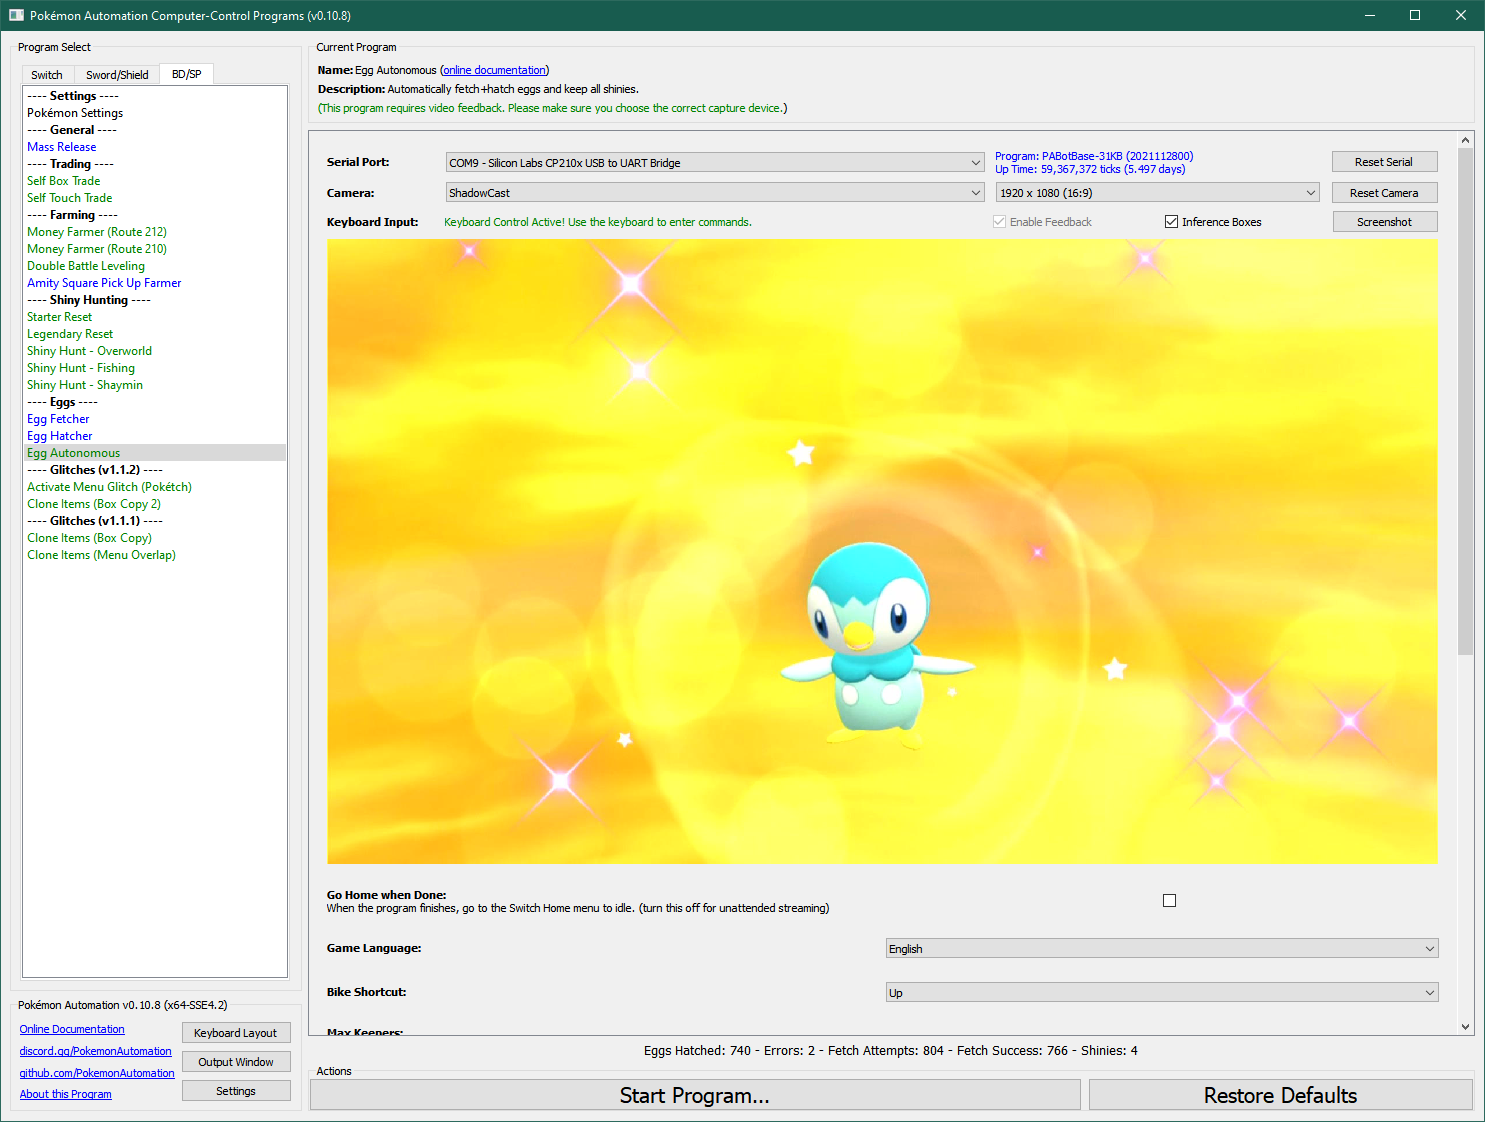This screenshot has height=1122, width=1485.
Task: Switch to the Switch tab
Action: (46, 75)
